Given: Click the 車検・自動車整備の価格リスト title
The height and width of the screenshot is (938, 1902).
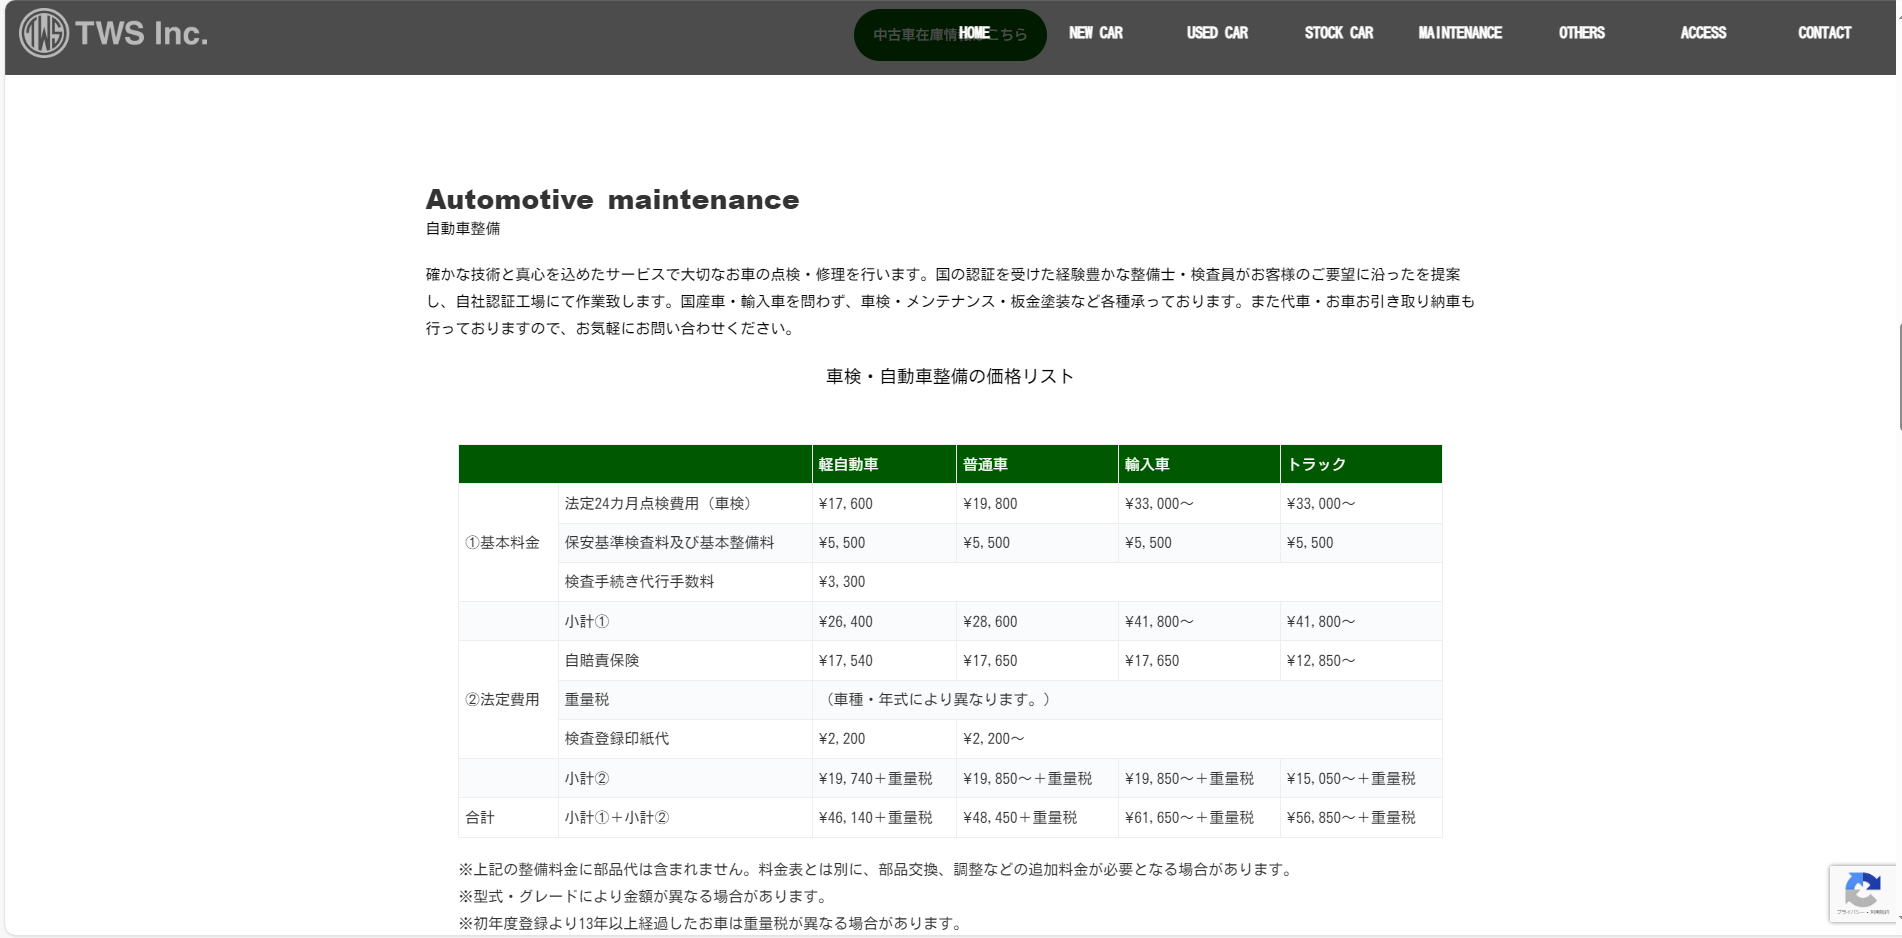Looking at the screenshot, I should pyautogui.click(x=950, y=376).
